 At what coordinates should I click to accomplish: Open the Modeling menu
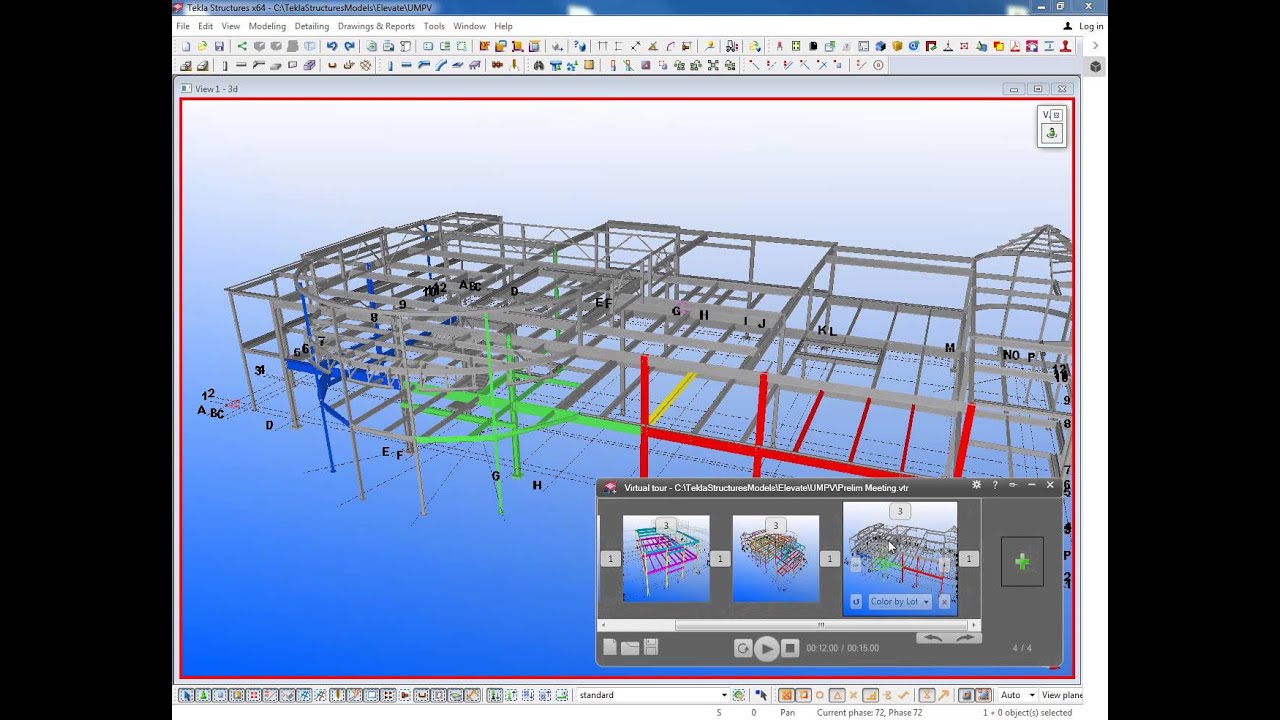point(267,26)
